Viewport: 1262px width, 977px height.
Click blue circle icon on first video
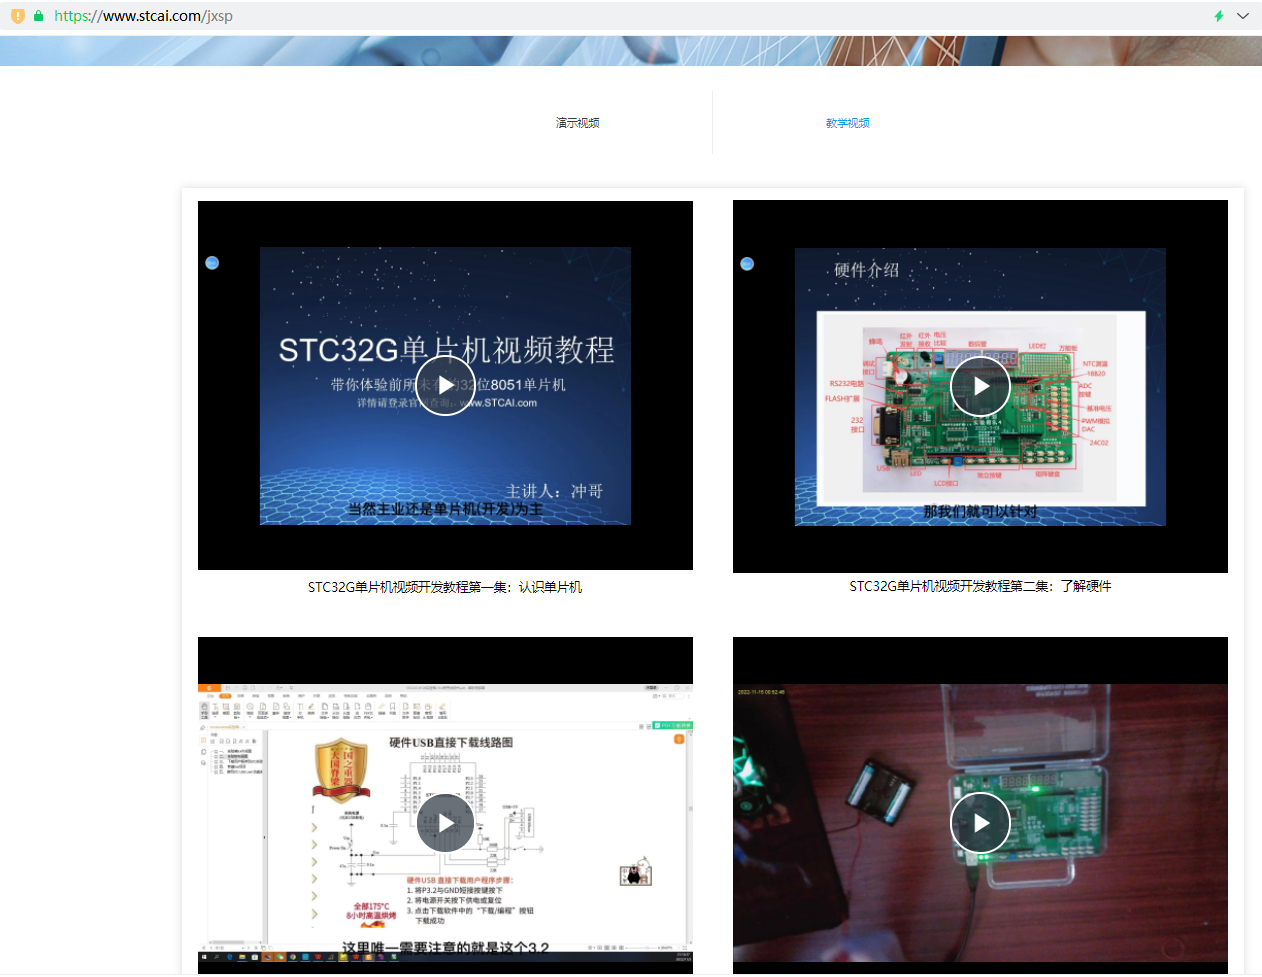212,263
